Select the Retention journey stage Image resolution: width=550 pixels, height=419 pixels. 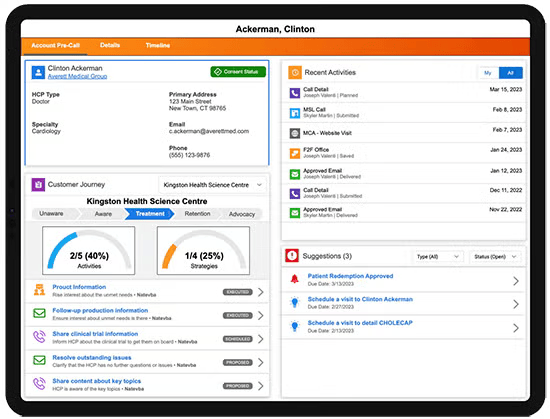[x=197, y=214]
